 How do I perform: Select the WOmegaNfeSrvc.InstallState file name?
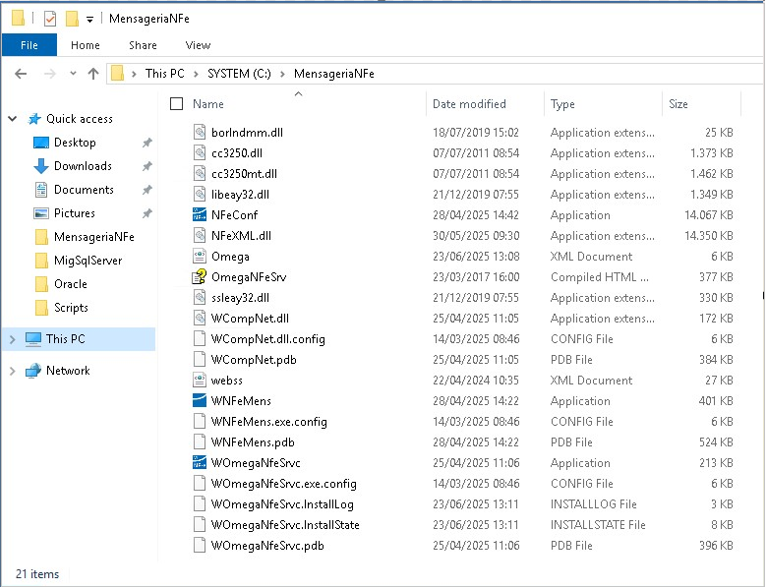click(285, 525)
